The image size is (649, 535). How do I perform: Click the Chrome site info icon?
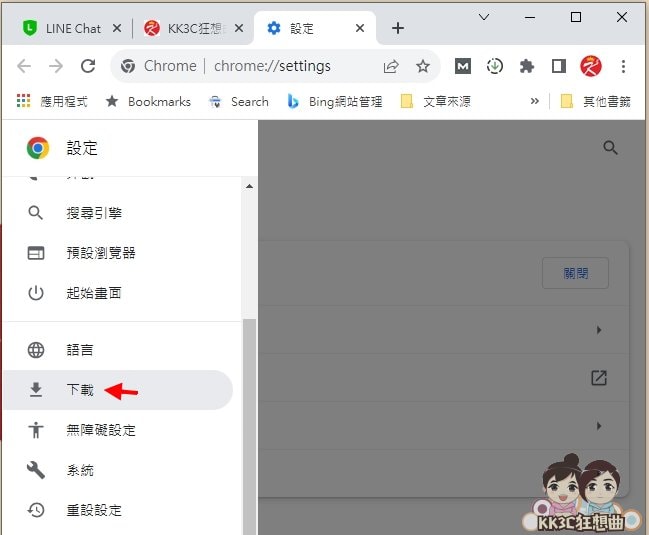pyautogui.click(x=128, y=66)
